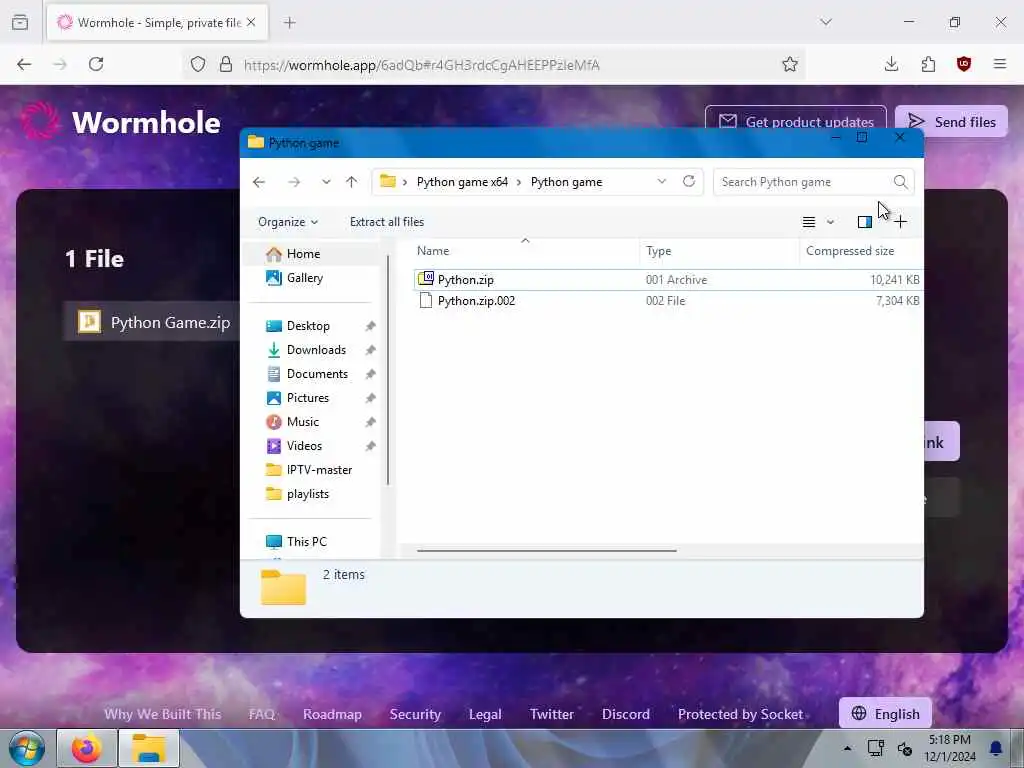
Task: Reload the Wormhole page in Firefox
Action: tap(96, 64)
